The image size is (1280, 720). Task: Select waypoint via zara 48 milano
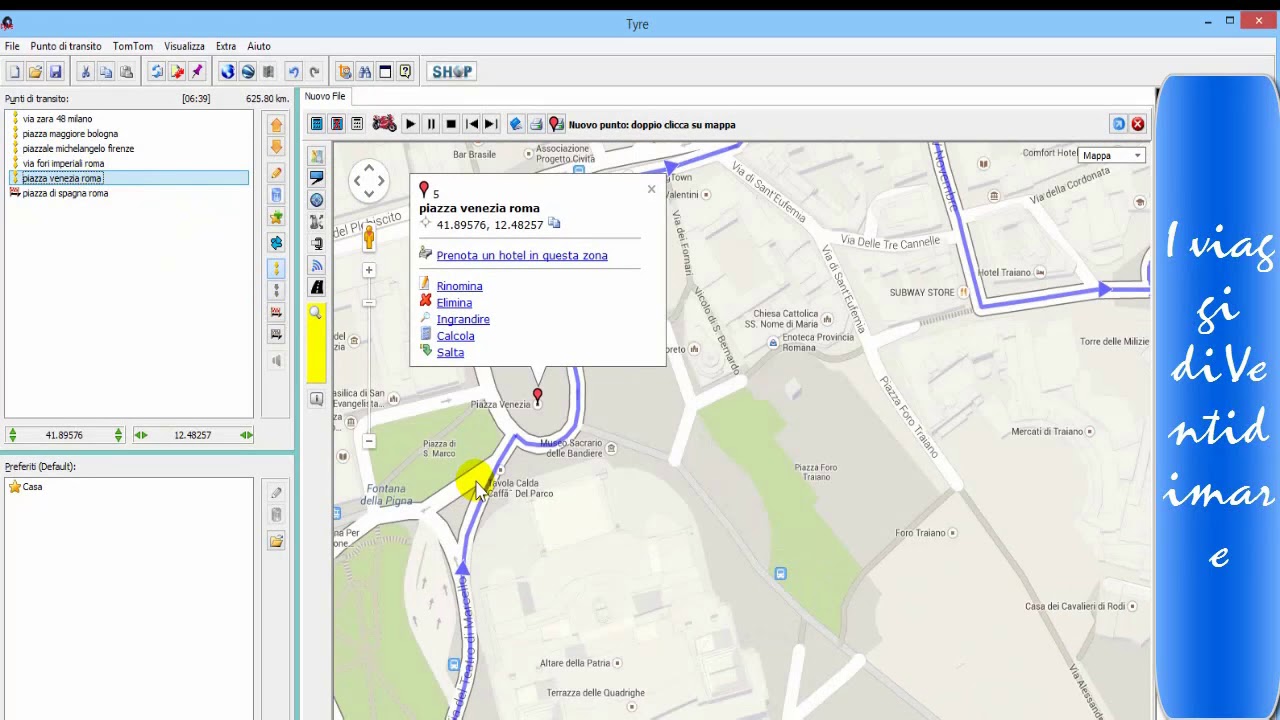pyautogui.click(x=57, y=119)
